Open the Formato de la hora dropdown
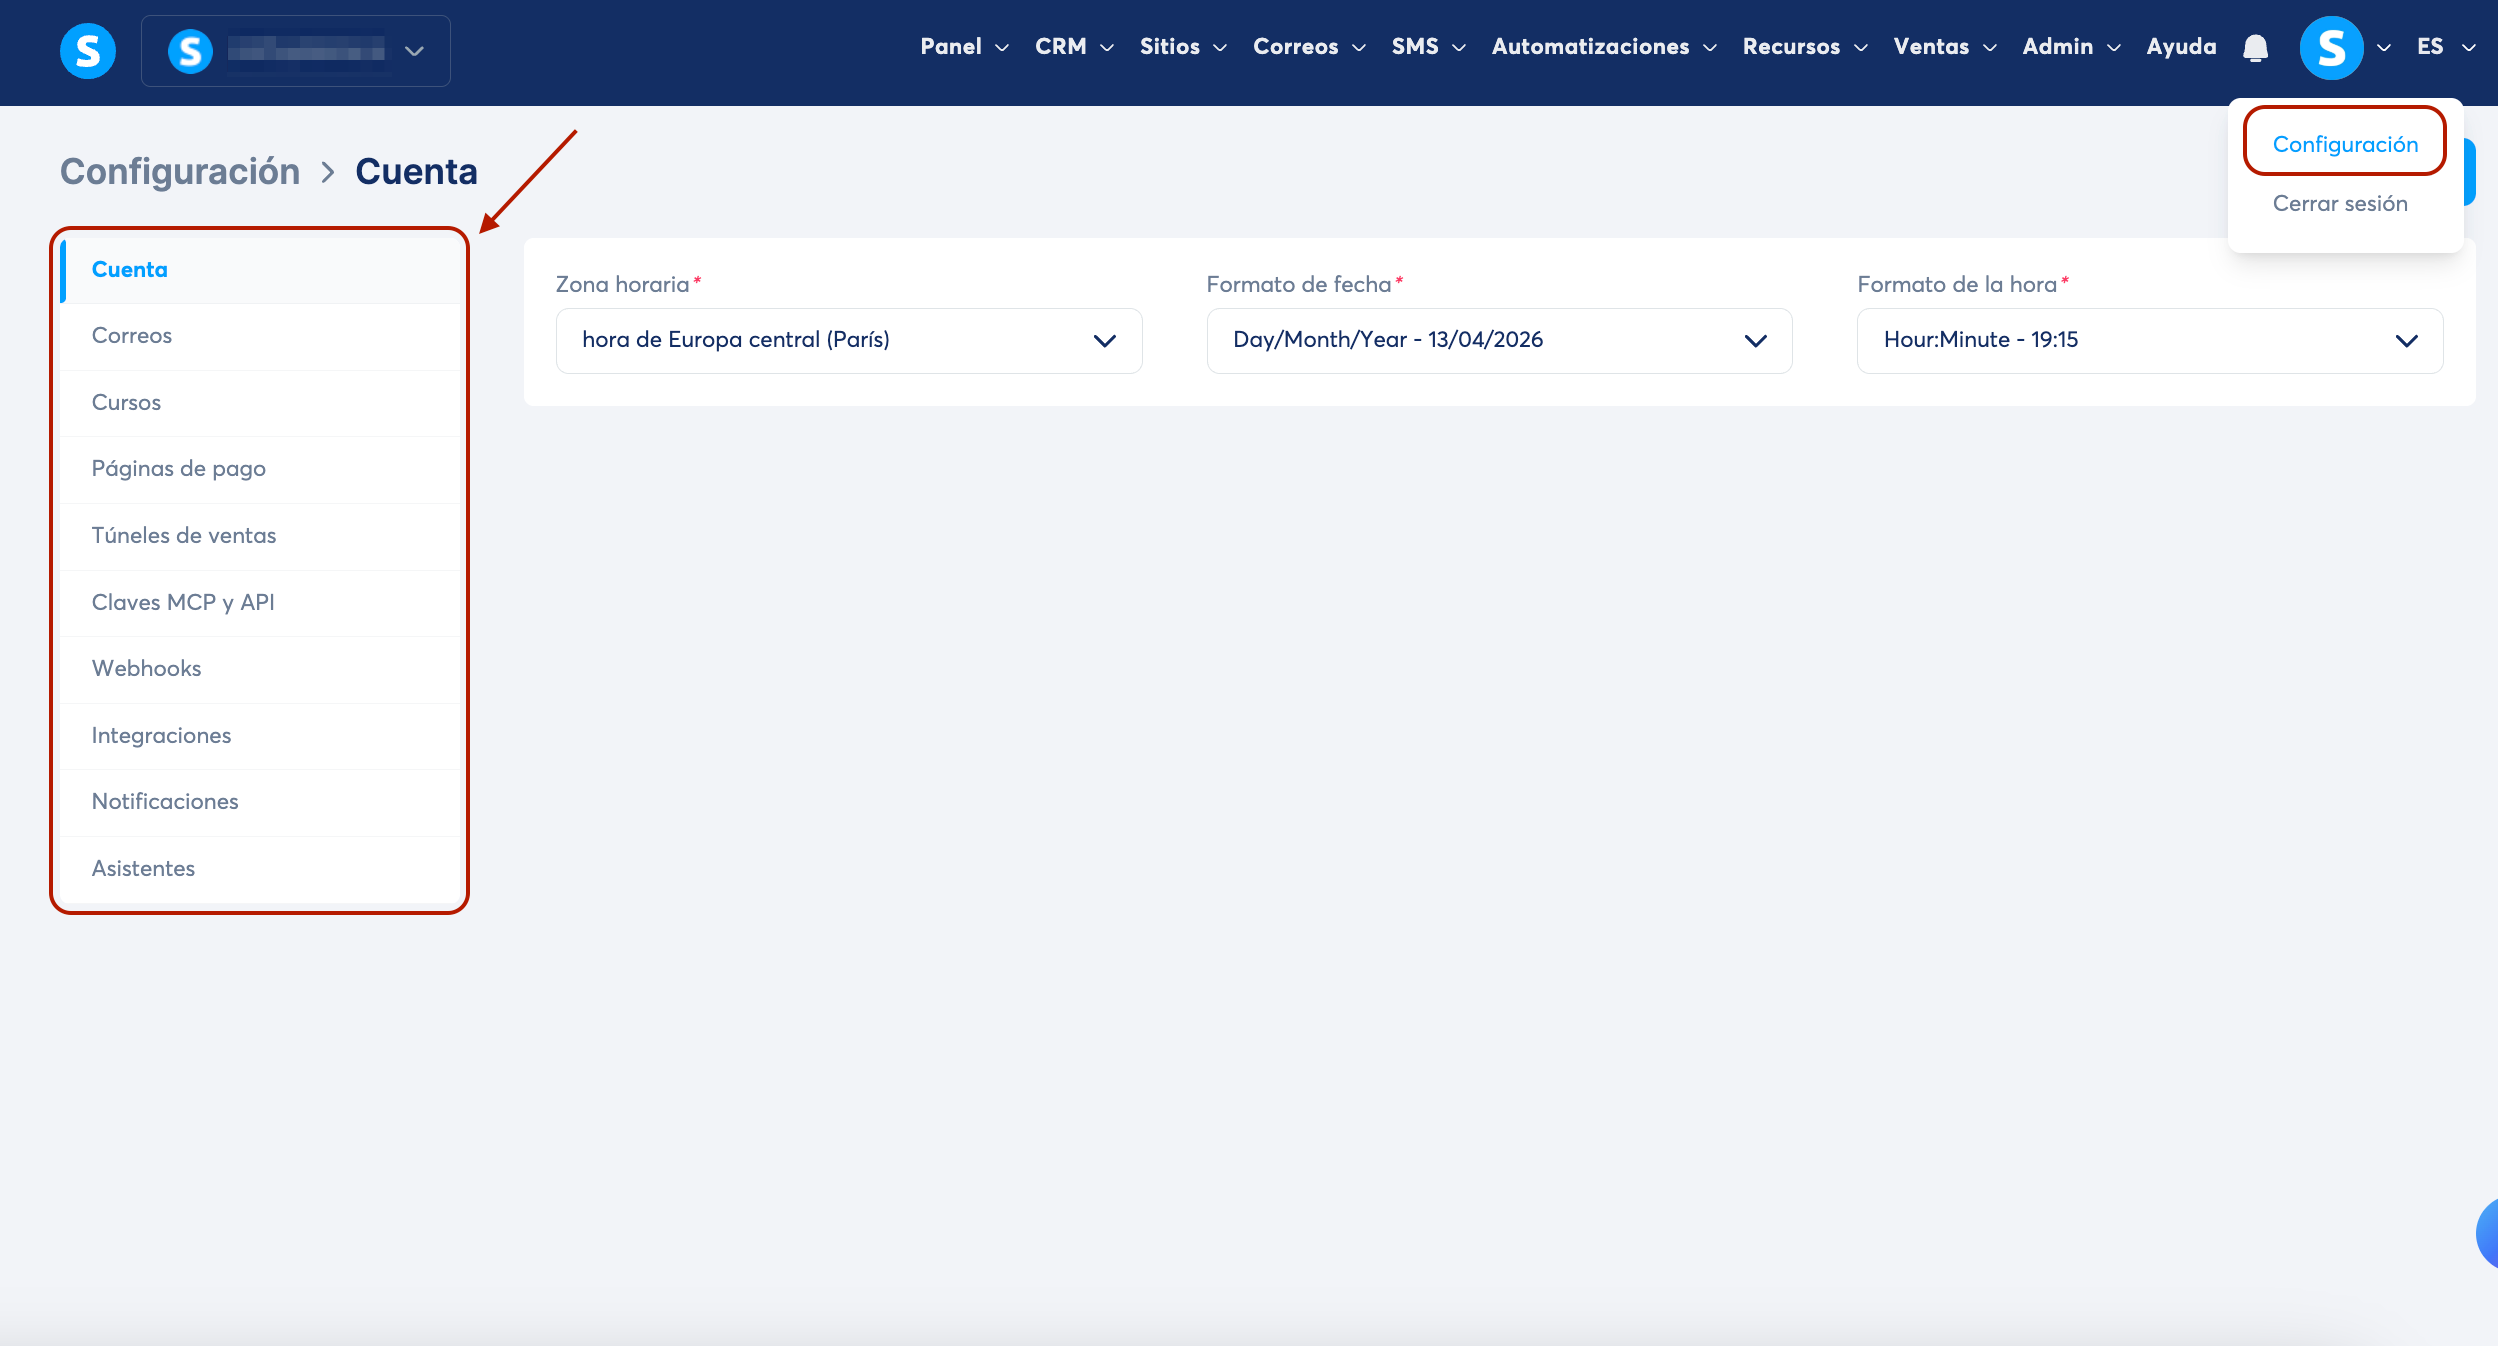The image size is (2498, 1346). click(2149, 340)
